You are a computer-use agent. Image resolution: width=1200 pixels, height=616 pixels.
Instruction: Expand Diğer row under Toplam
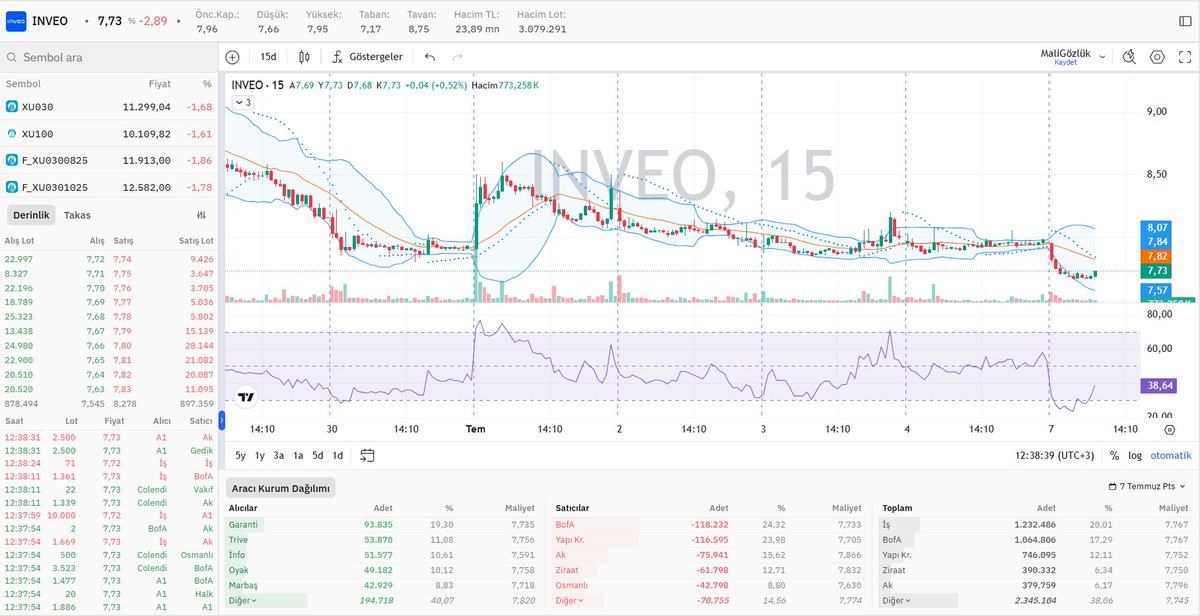pyautogui.click(x=896, y=600)
